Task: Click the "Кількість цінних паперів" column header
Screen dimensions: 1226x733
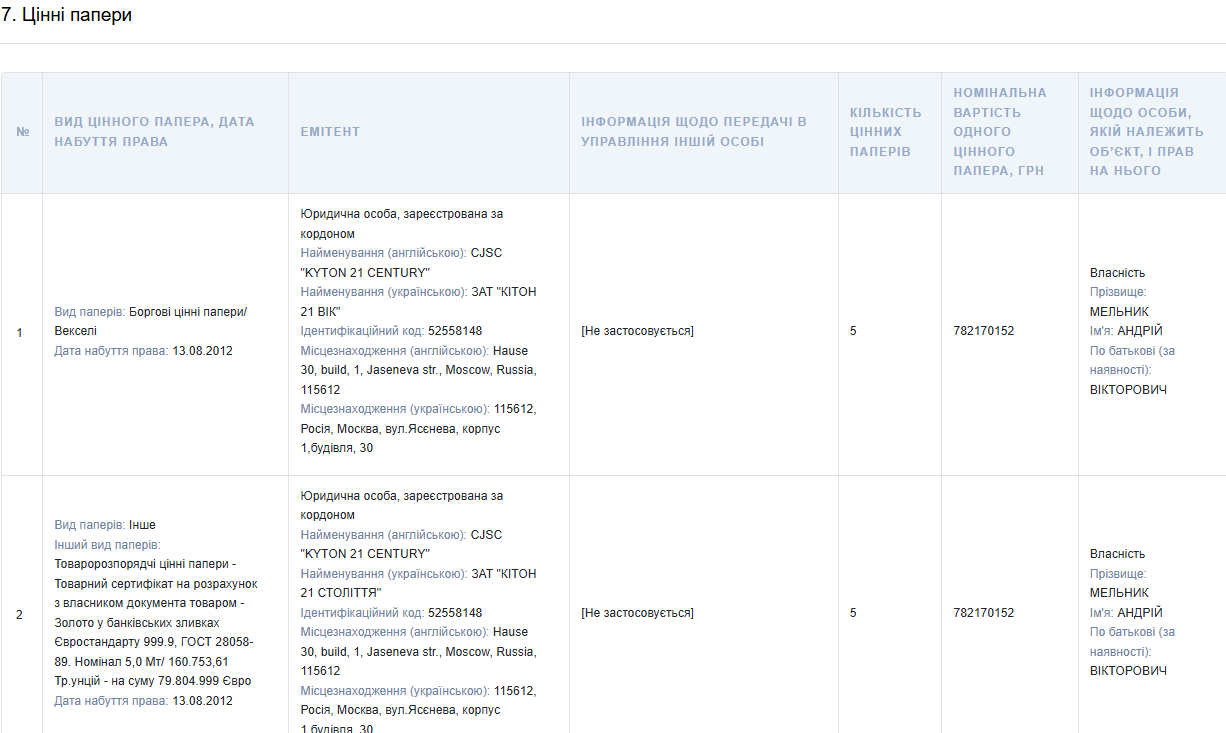Action: pyautogui.click(x=885, y=132)
